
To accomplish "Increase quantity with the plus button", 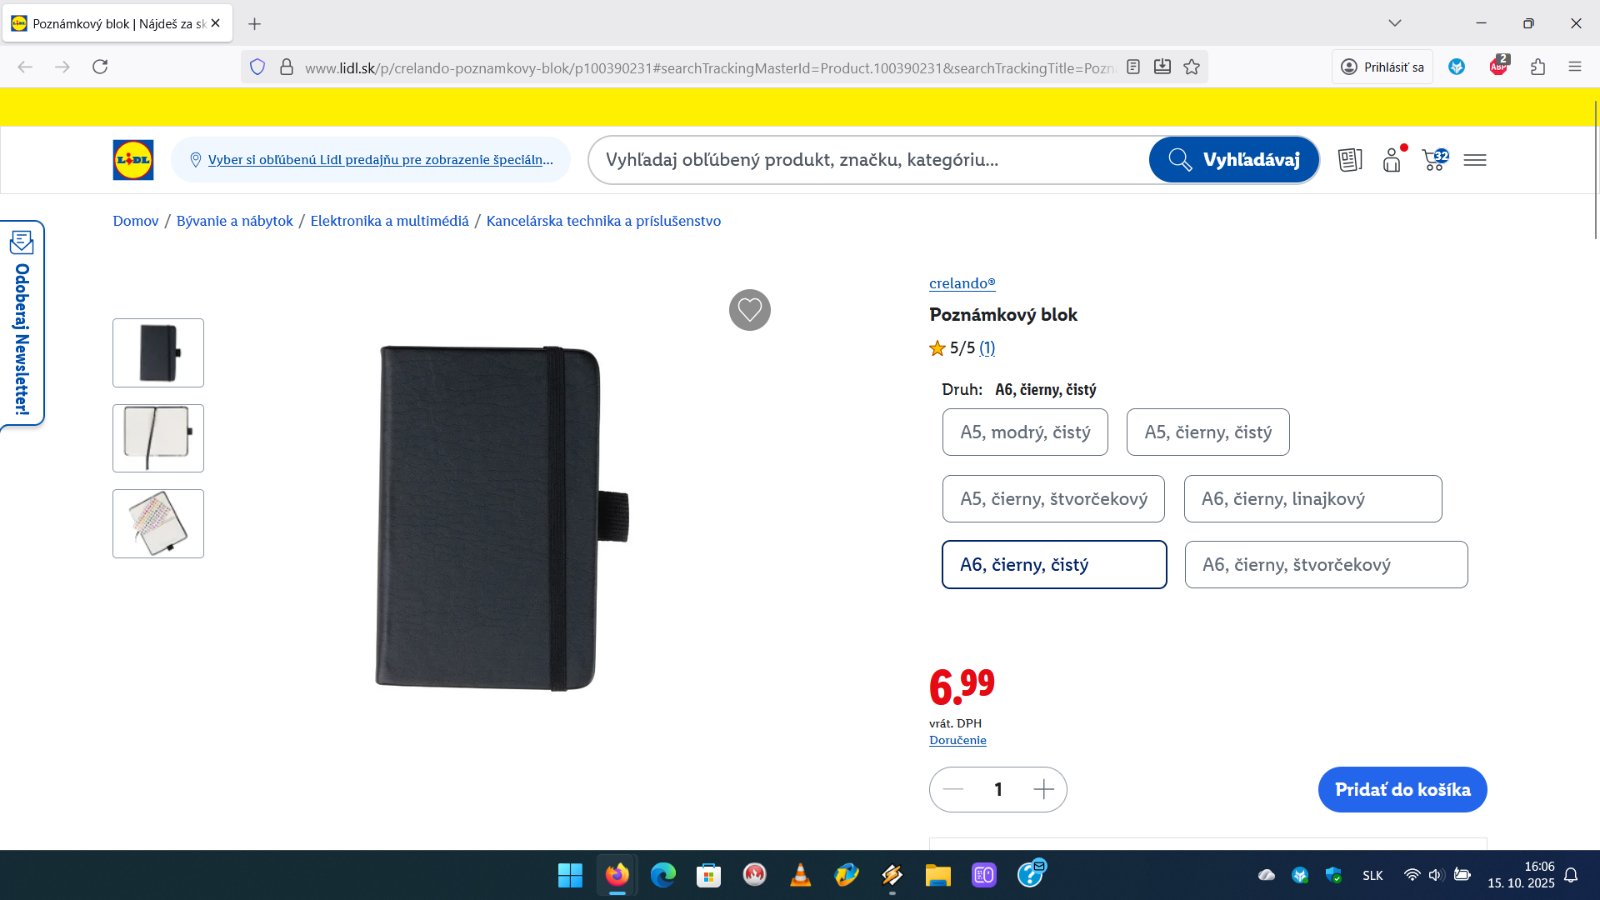I will pyautogui.click(x=1044, y=790).
